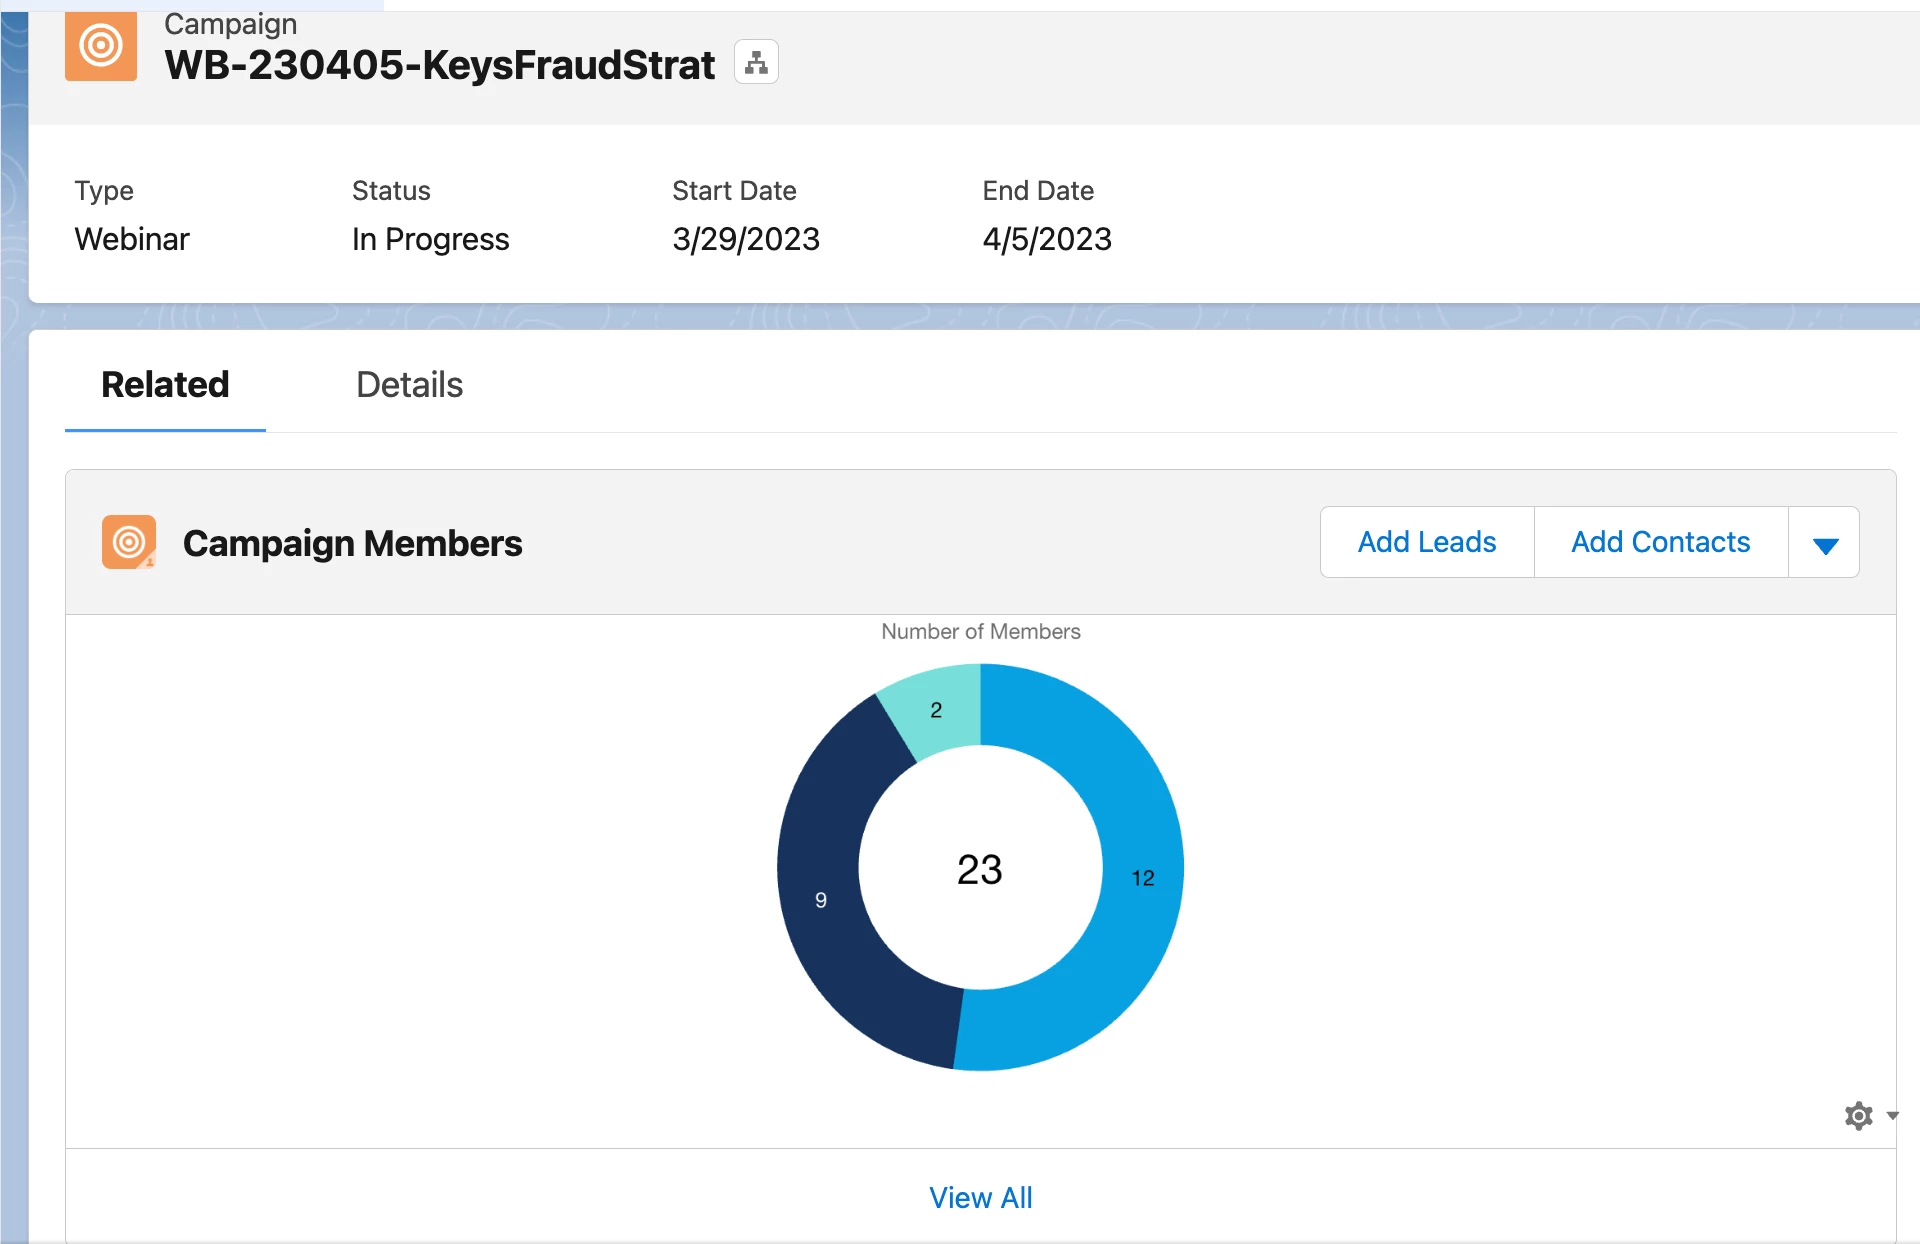Switch to the Details tab
Screen dimensions: 1920x1244
pos(409,385)
